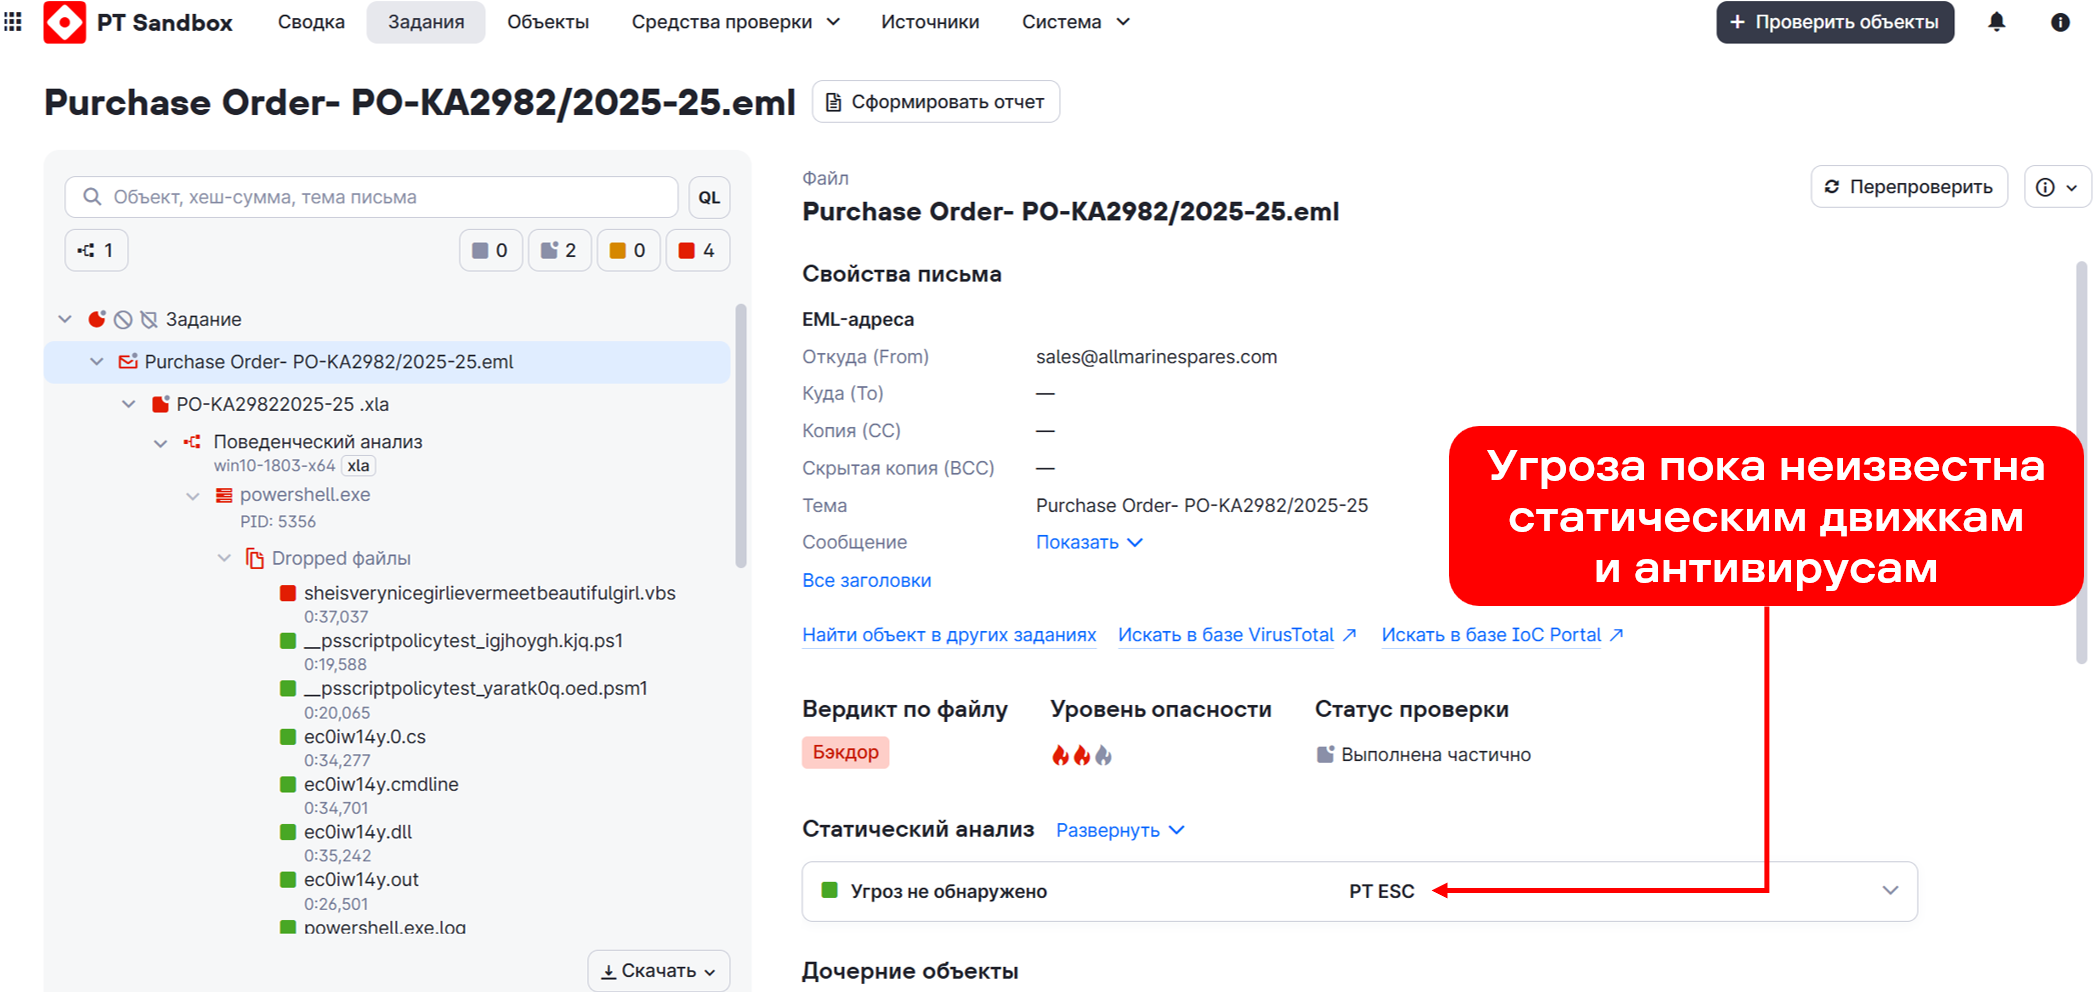Click the partial-check icon near Выполнена частично
Viewport: 2100px width, 992px height.
pos(1325,754)
